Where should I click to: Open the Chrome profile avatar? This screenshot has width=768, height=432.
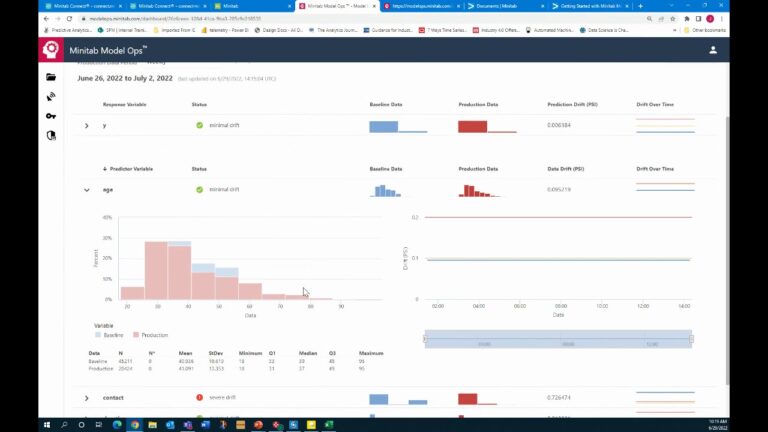click(x=710, y=19)
